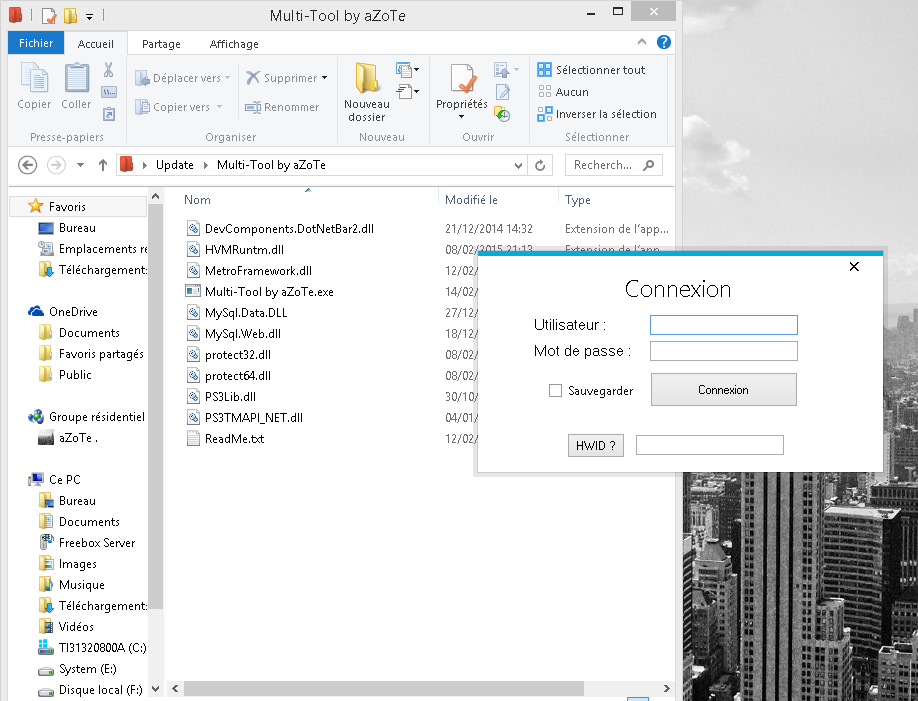Click into the Mot de passe field

[x=724, y=351]
